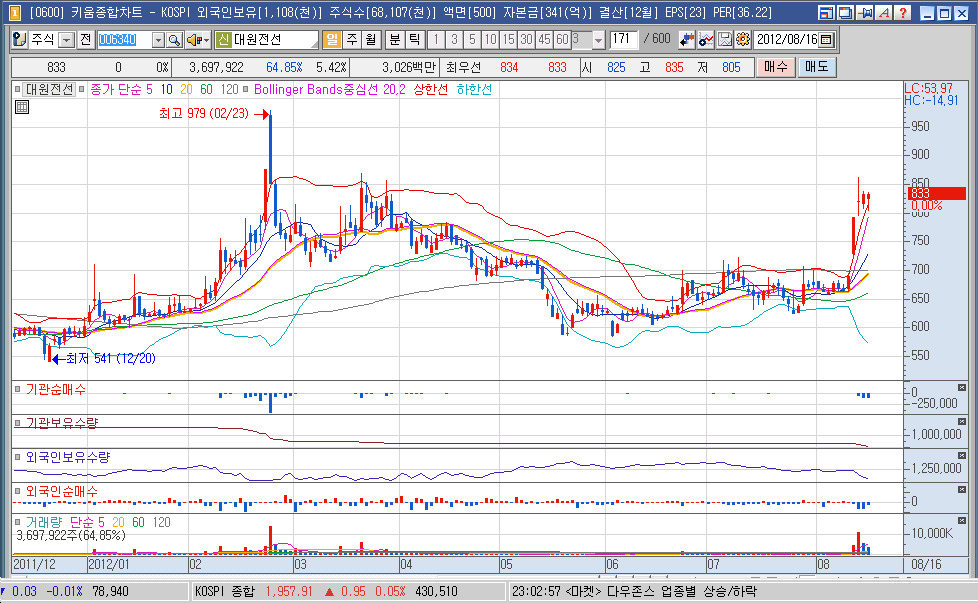Select the 60 interval button
978x603 pixels.
pyautogui.click(x=563, y=40)
